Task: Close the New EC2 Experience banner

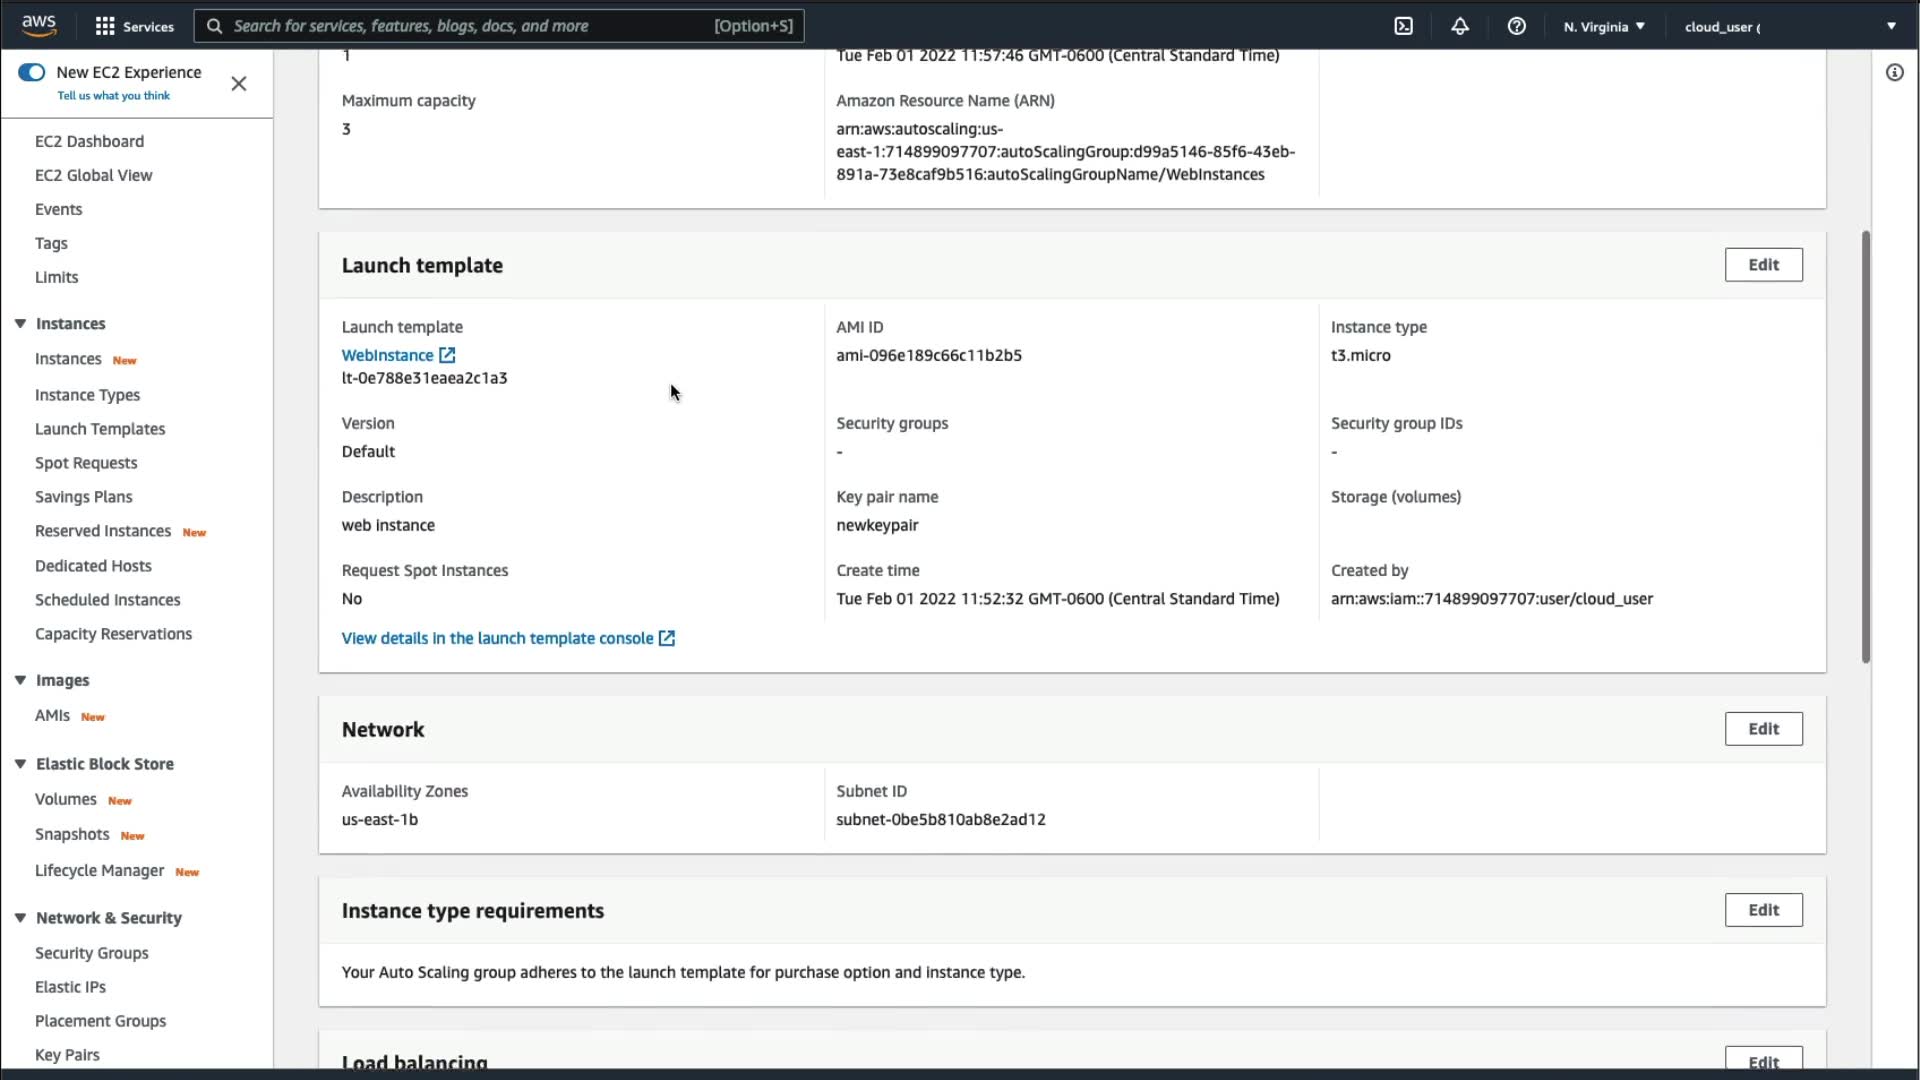Action: click(x=238, y=84)
